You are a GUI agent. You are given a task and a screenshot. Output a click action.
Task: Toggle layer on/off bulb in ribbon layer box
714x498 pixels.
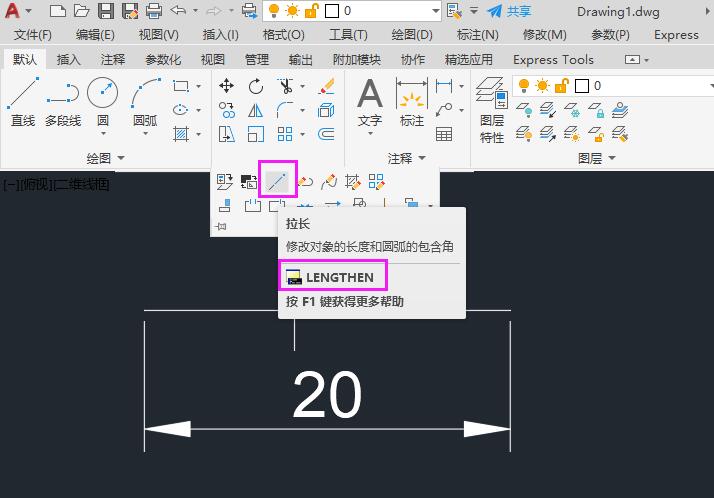point(524,86)
